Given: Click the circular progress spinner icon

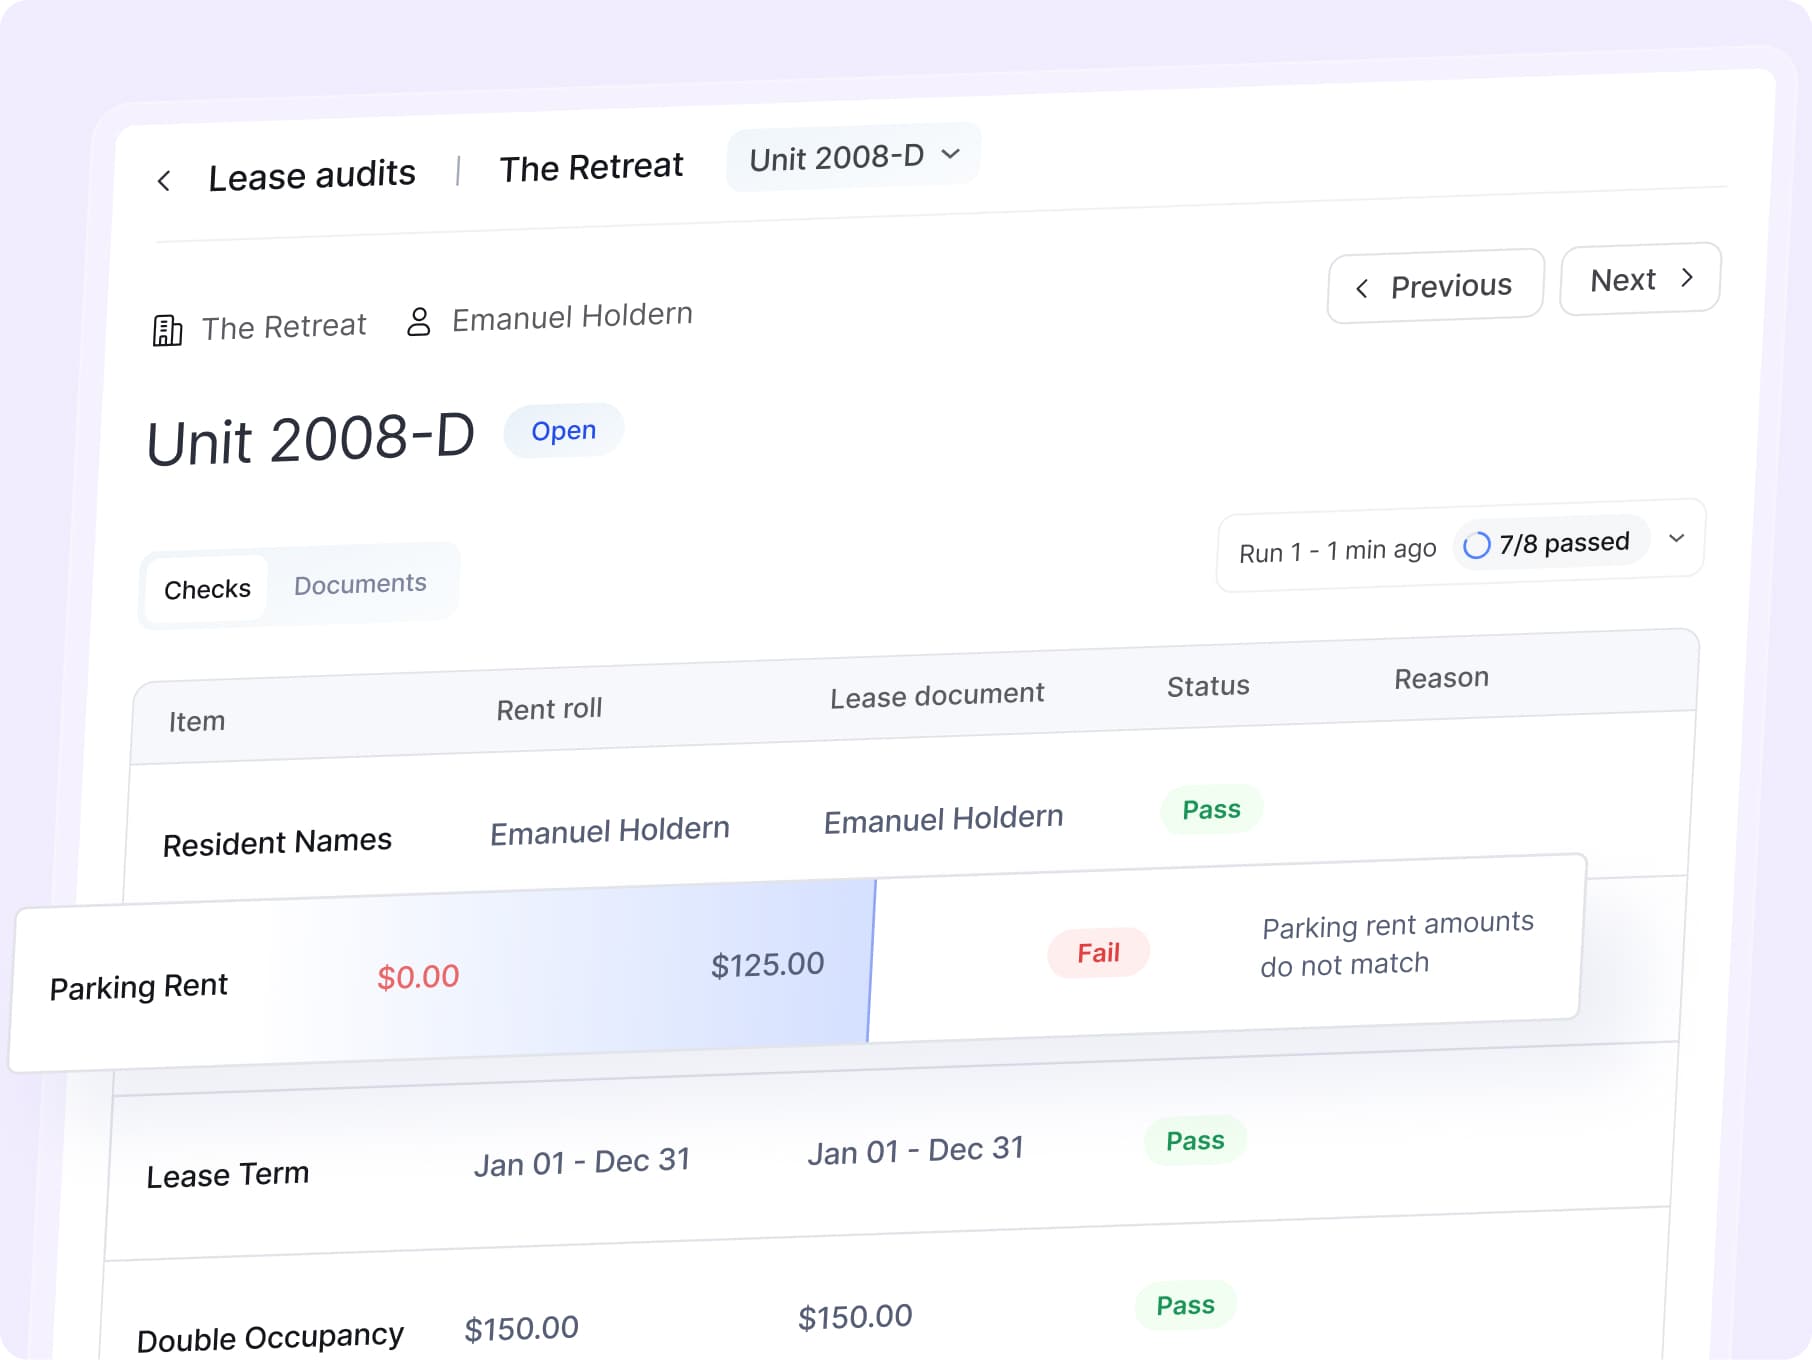Looking at the screenshot, I should coord(1475,546).
